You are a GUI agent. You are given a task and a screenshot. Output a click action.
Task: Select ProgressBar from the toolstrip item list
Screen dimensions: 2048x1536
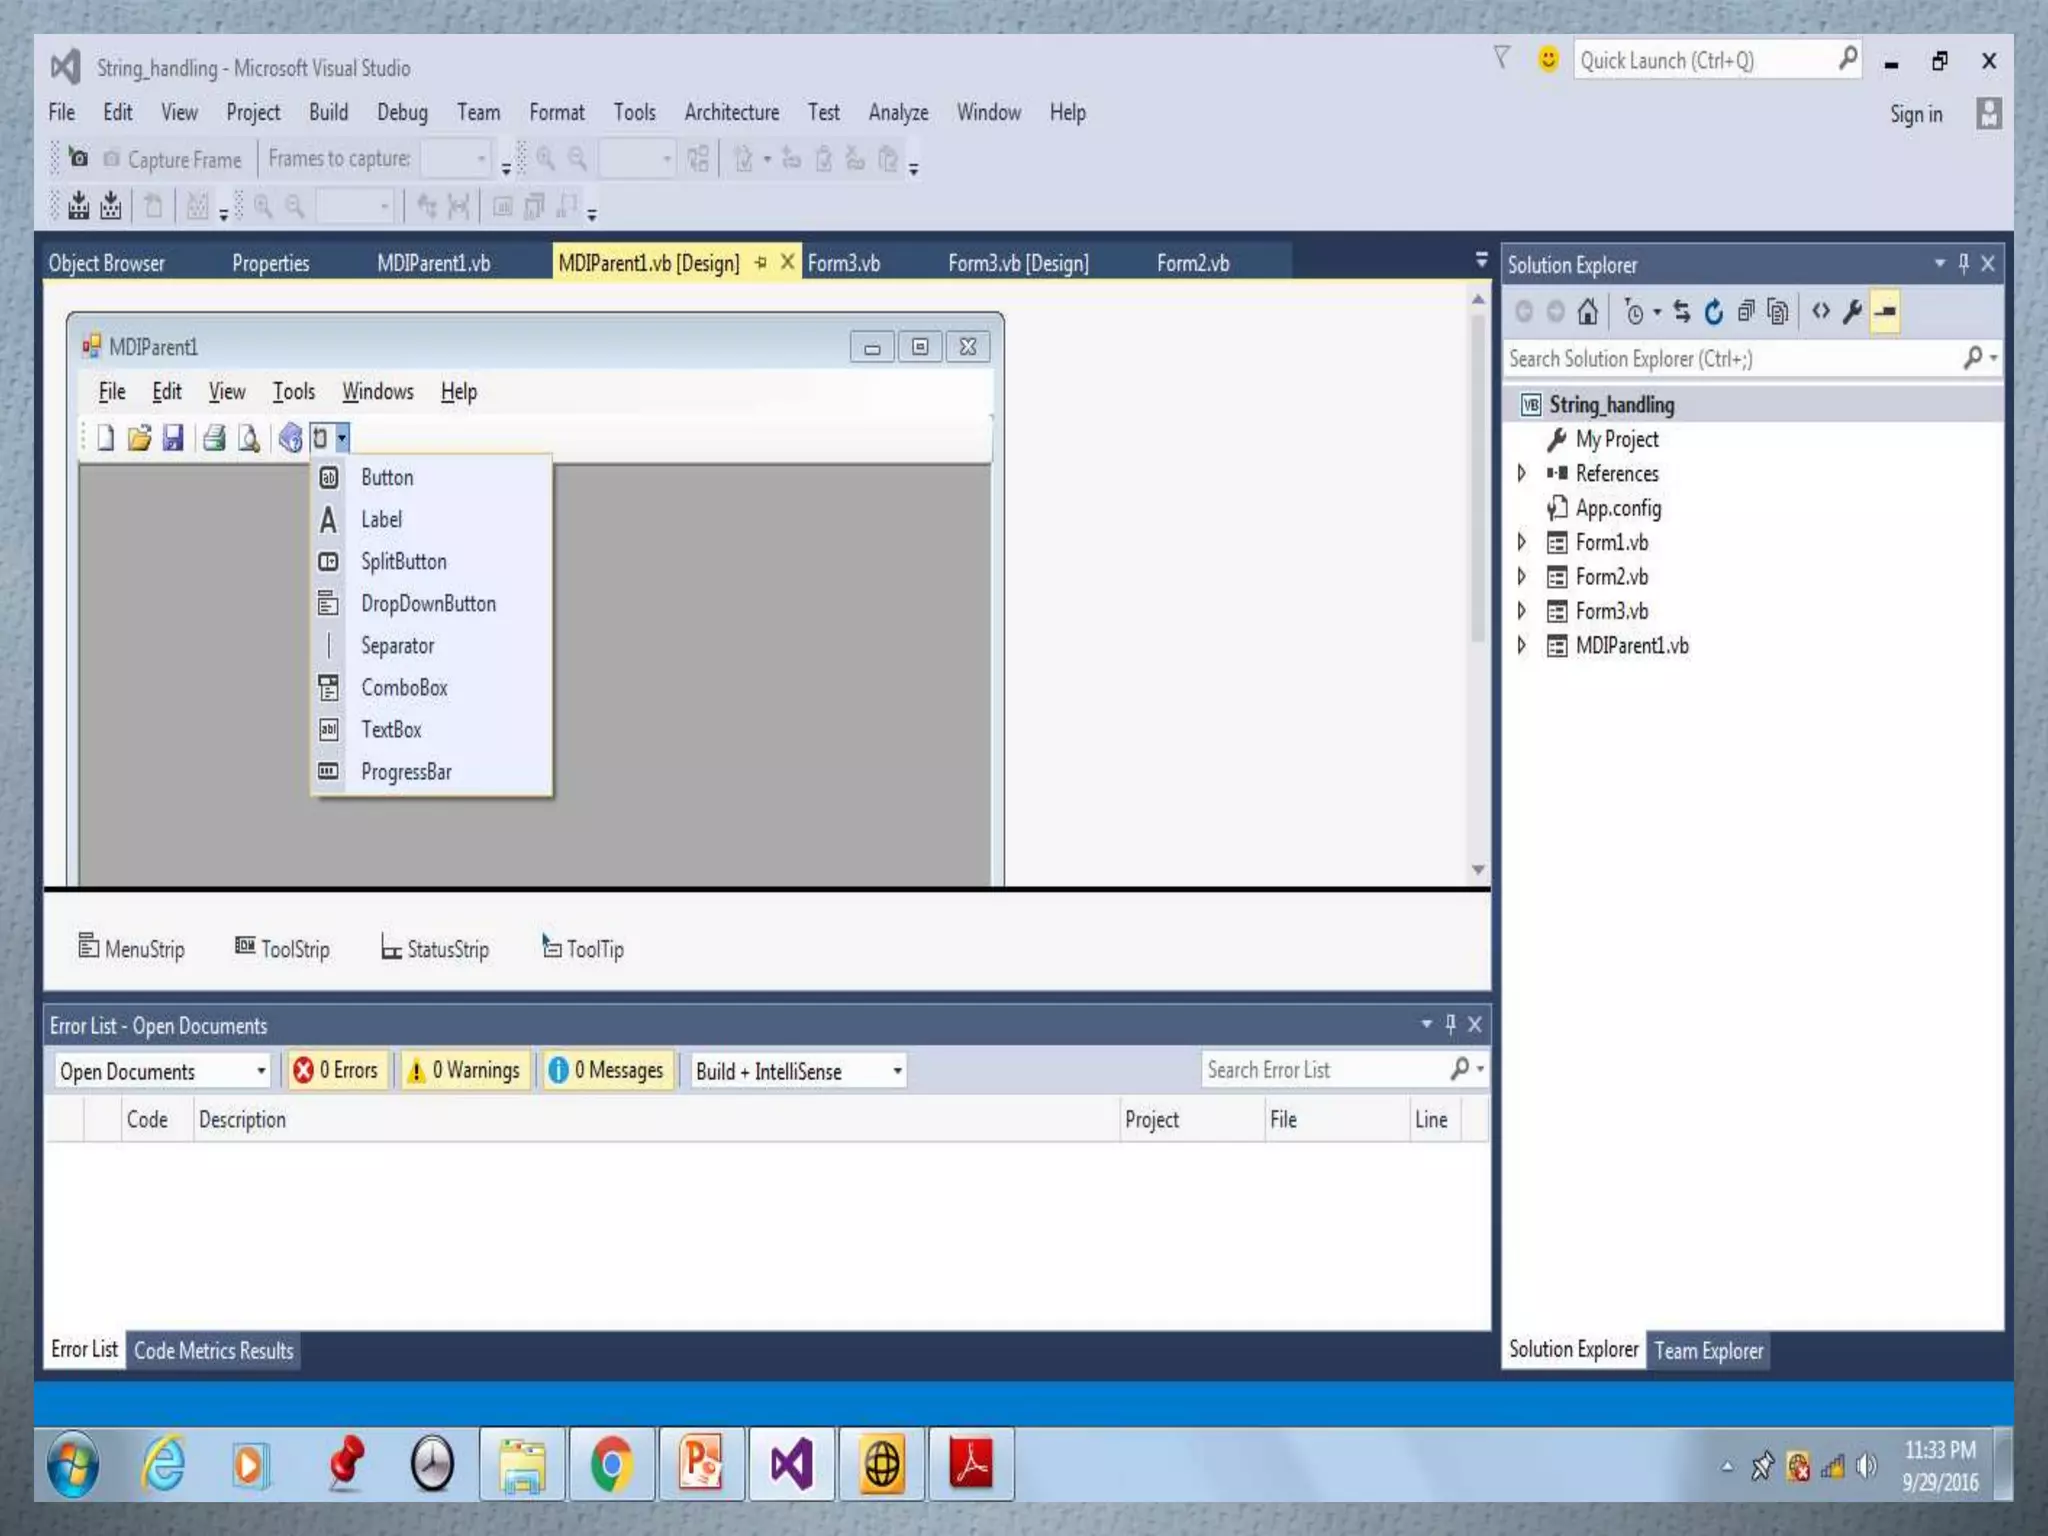tap(406, 772)
